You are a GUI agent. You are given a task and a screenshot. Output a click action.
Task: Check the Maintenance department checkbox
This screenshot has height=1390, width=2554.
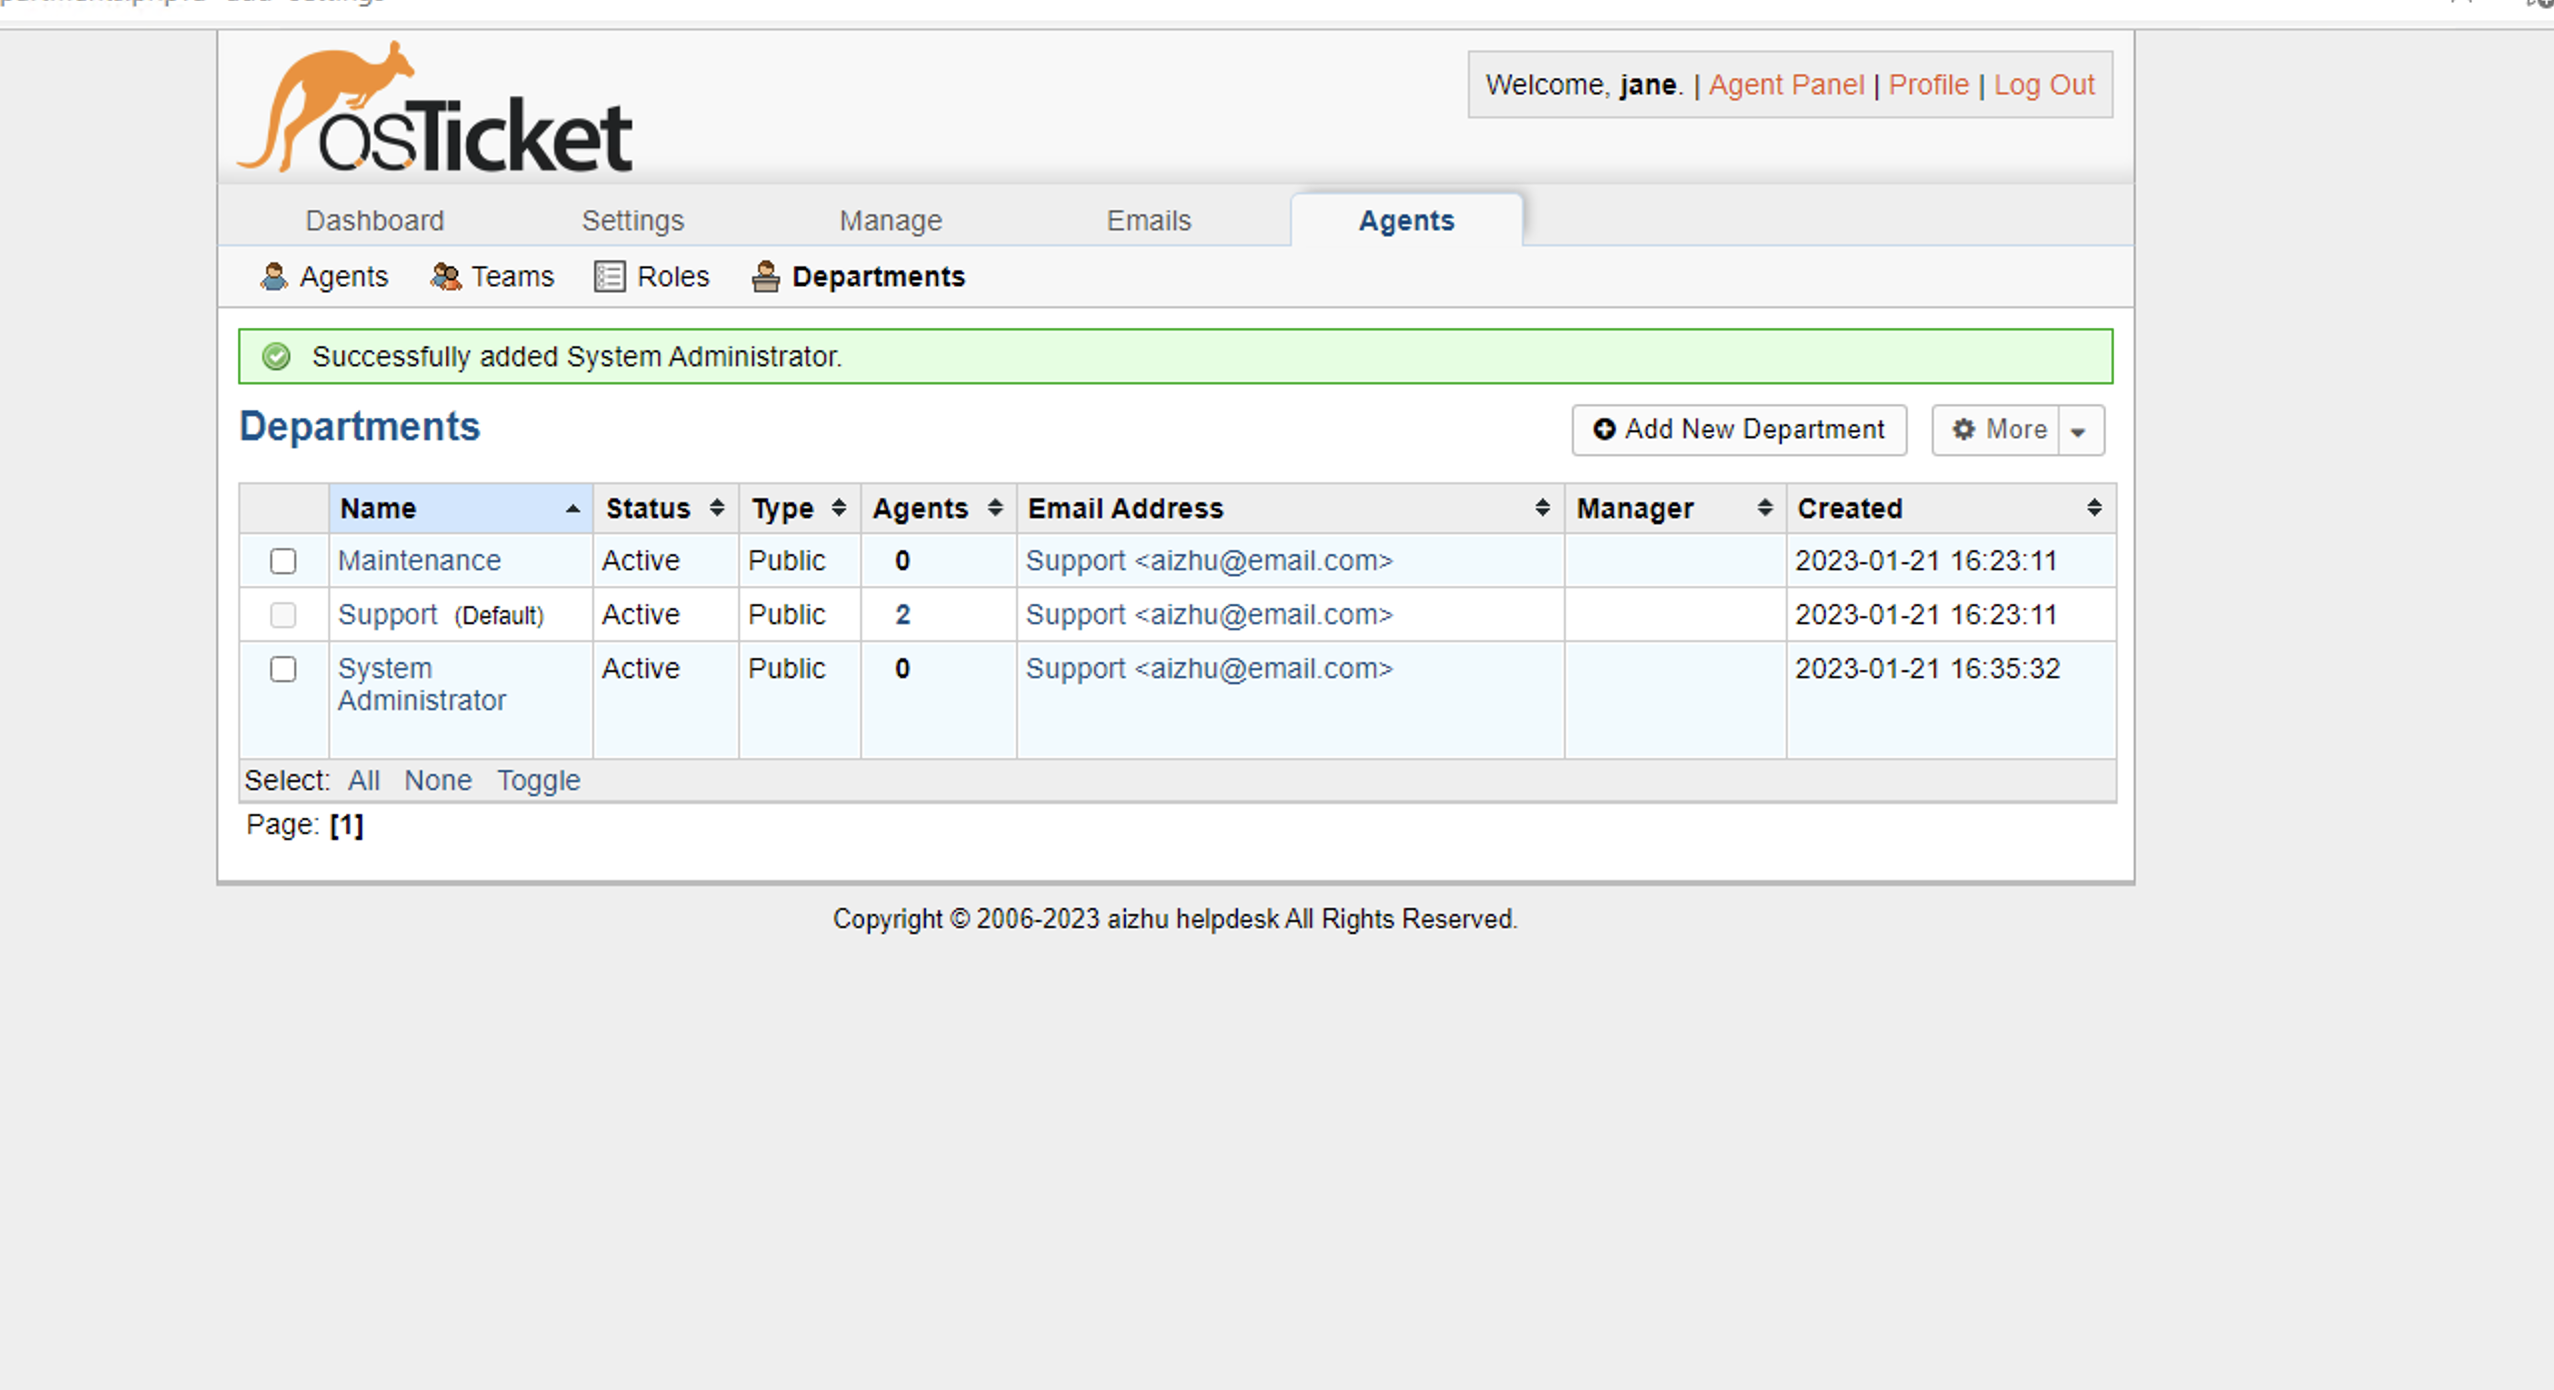tap(283, 561)
